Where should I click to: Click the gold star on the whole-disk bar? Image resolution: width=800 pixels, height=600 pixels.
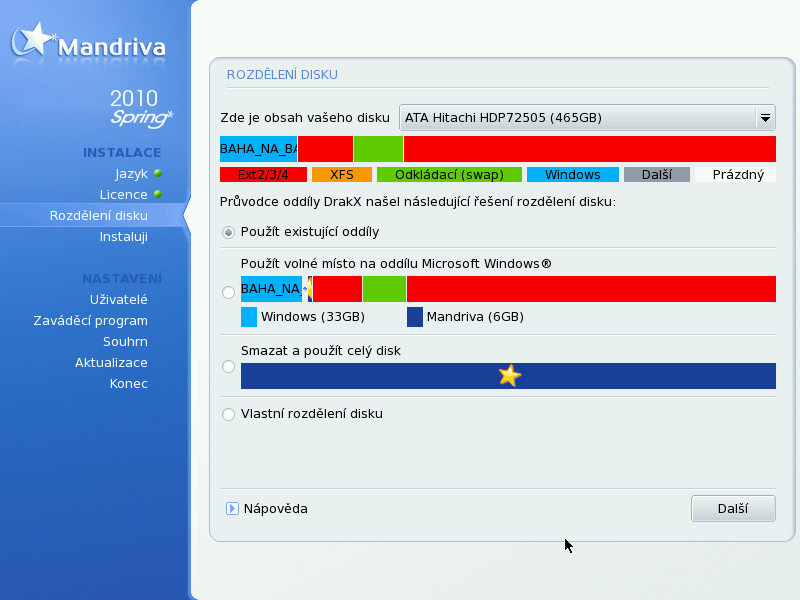pyautogui.click(x=510, y=376)
